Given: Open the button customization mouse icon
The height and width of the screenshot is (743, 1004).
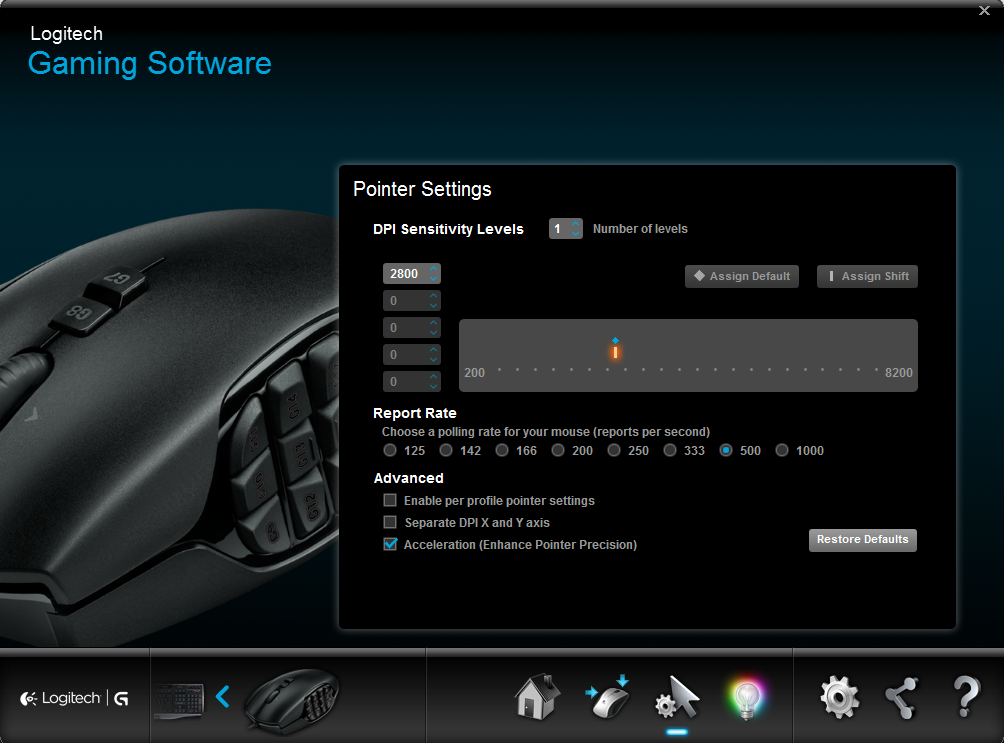Looking at the screenshot, I should 607,697.
